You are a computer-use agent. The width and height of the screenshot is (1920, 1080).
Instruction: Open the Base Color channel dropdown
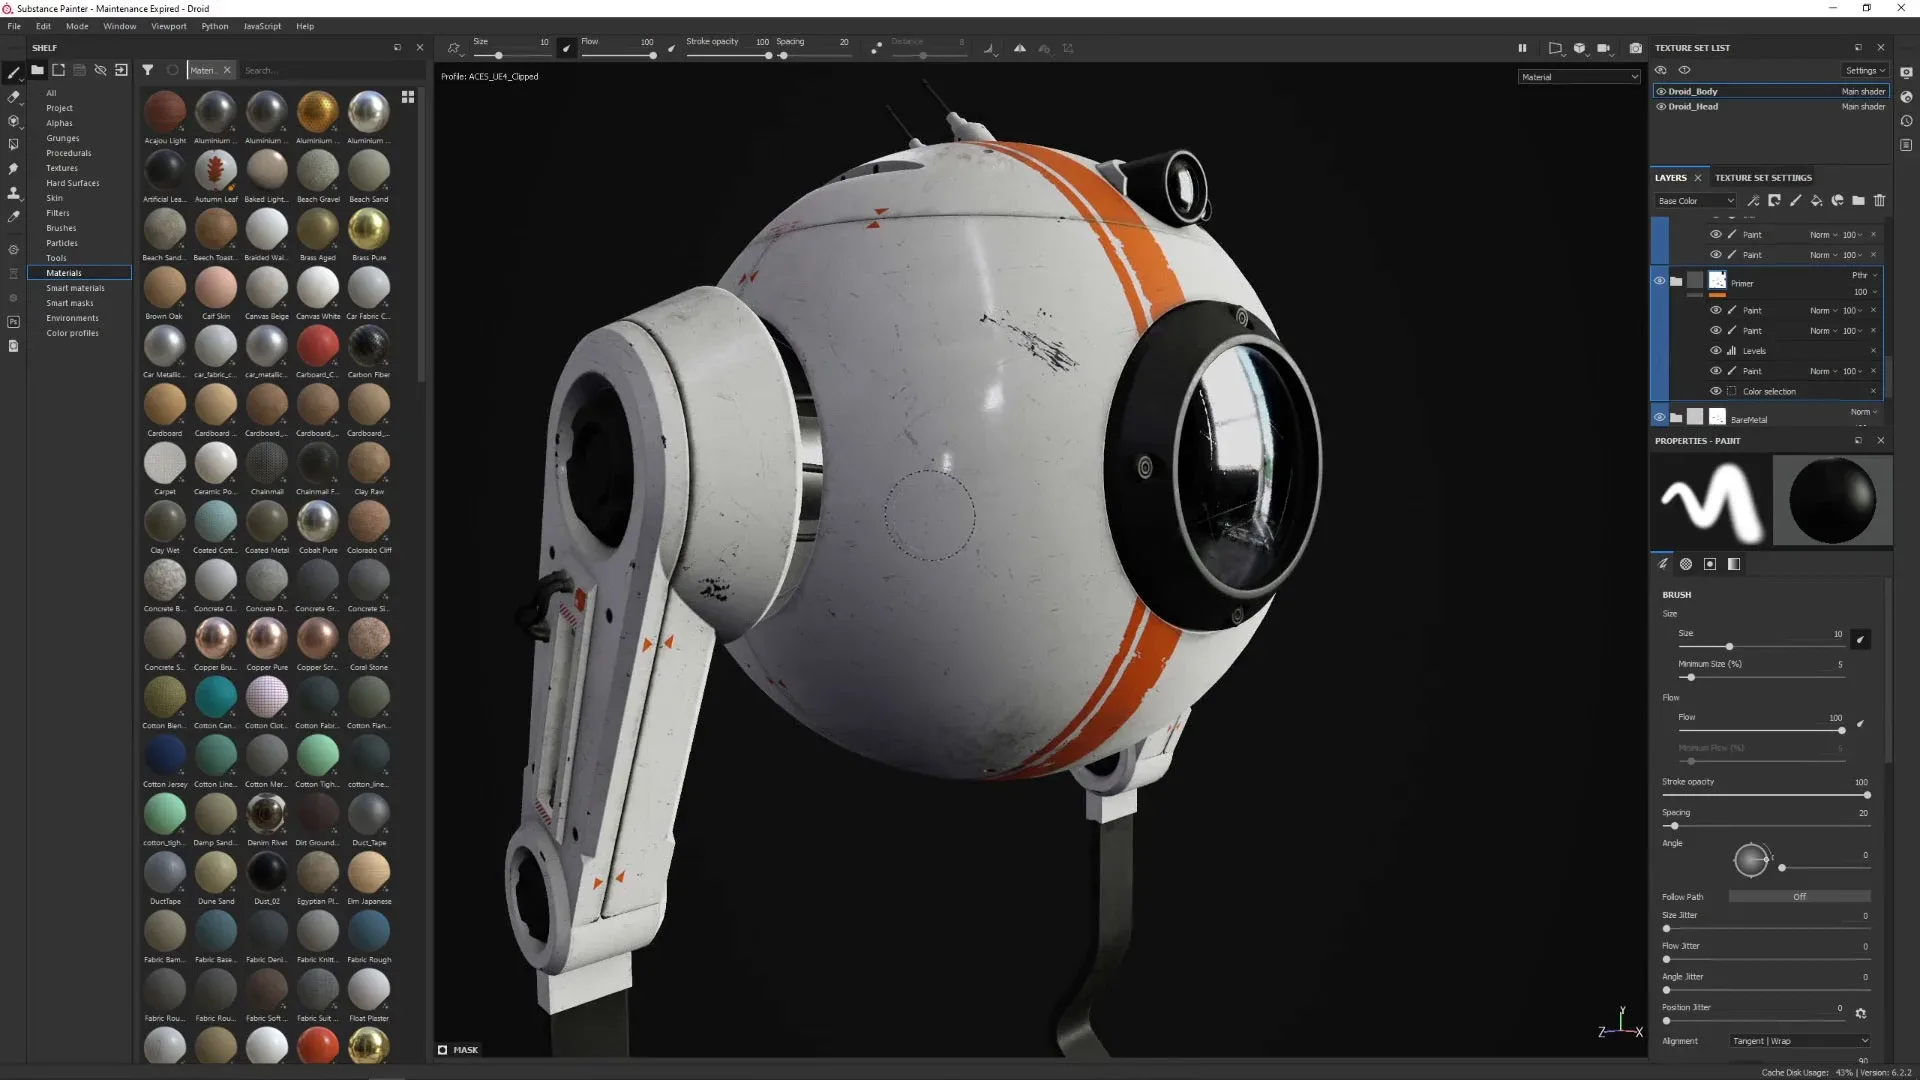tap(1696, 201)
